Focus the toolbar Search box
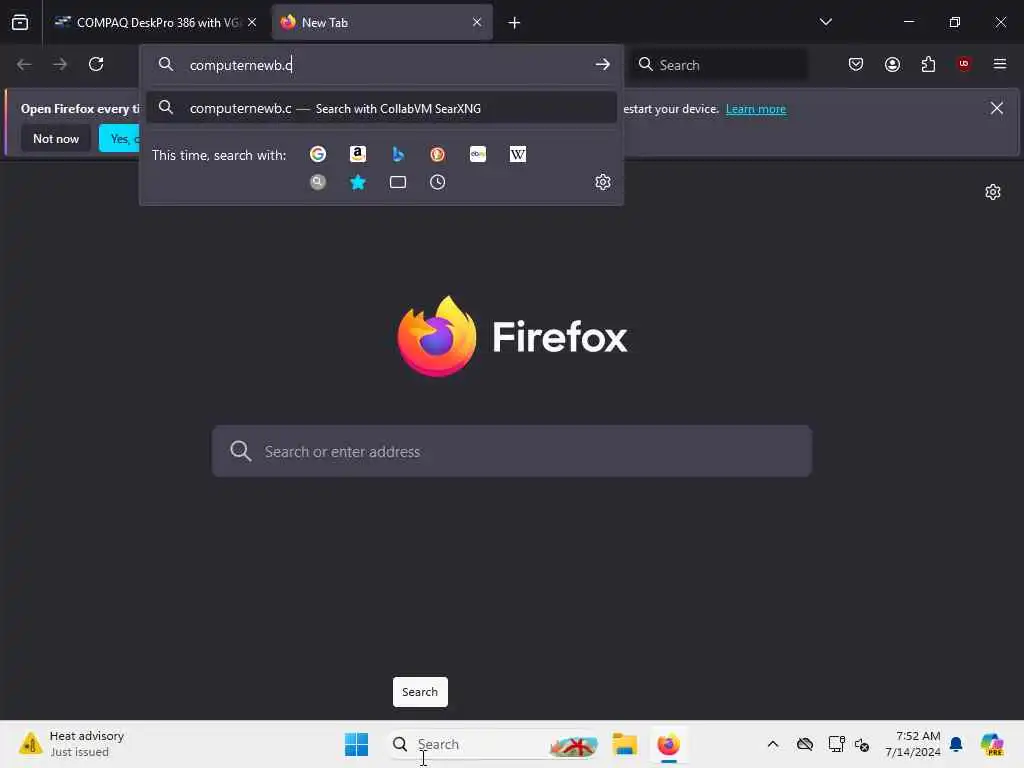The height and width of the screenshot is (768, 1024). click(719, 65)
